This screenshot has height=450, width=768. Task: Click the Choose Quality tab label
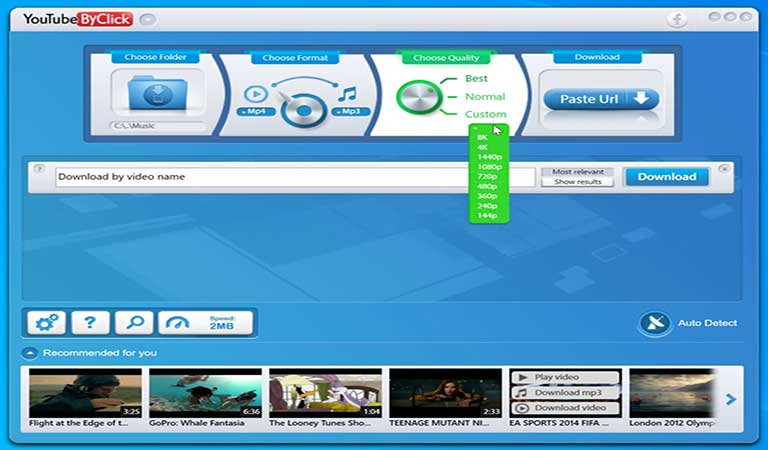pyautogui.click(x=446, y=58)
